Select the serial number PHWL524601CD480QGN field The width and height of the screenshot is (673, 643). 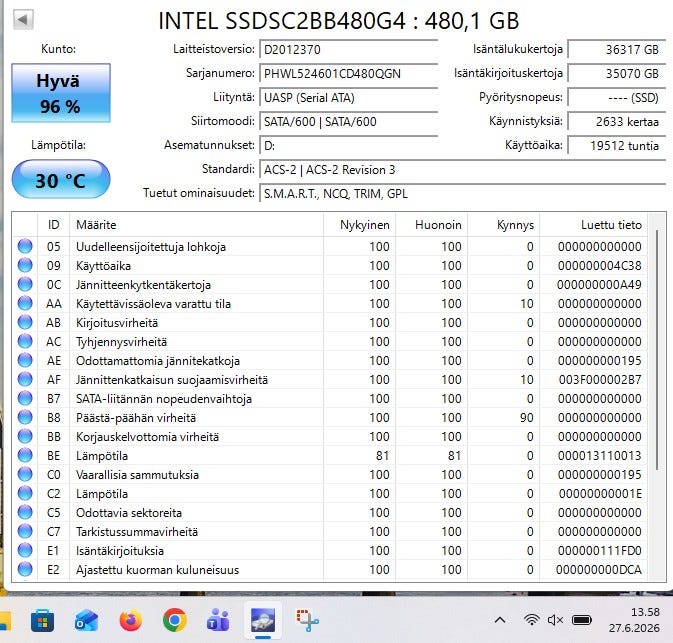349,73
